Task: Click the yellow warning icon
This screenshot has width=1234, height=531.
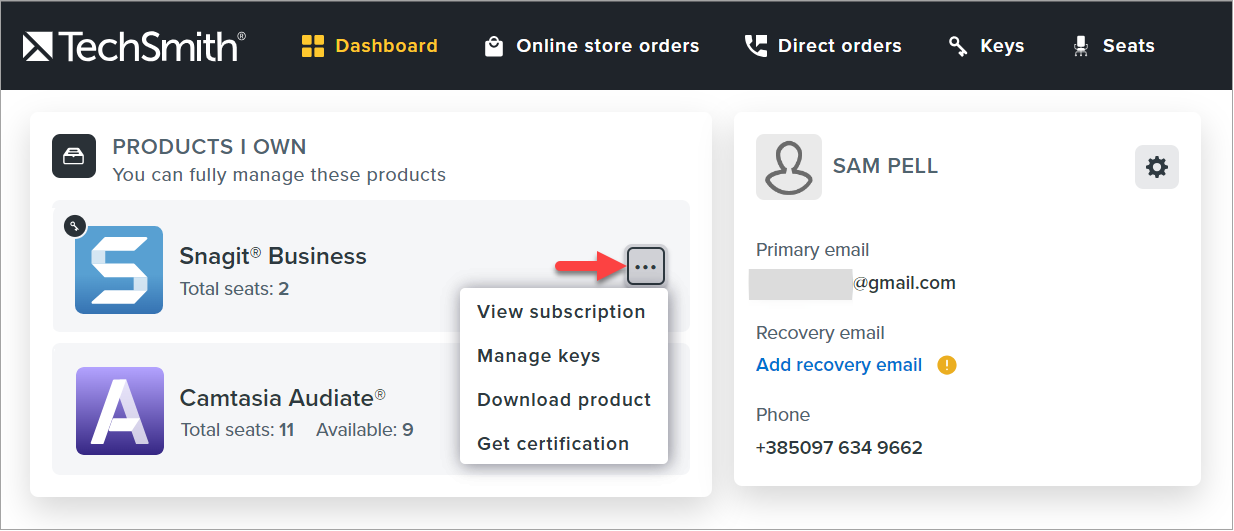Action: 947,365
